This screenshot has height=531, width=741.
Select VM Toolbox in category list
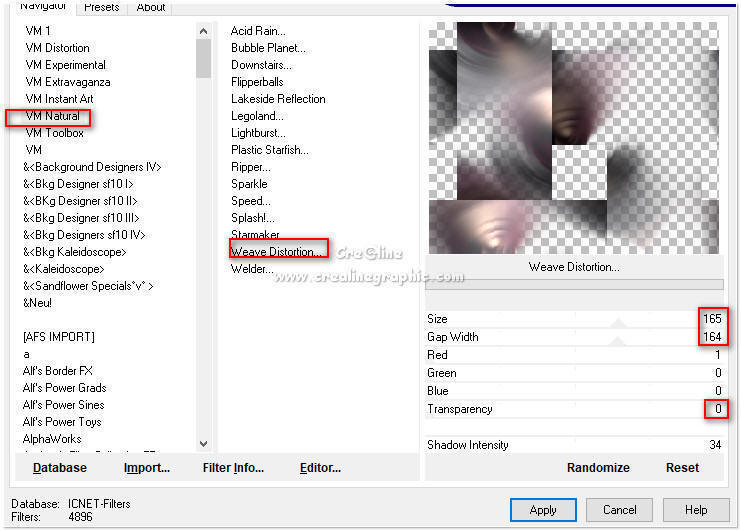[54, 133]
